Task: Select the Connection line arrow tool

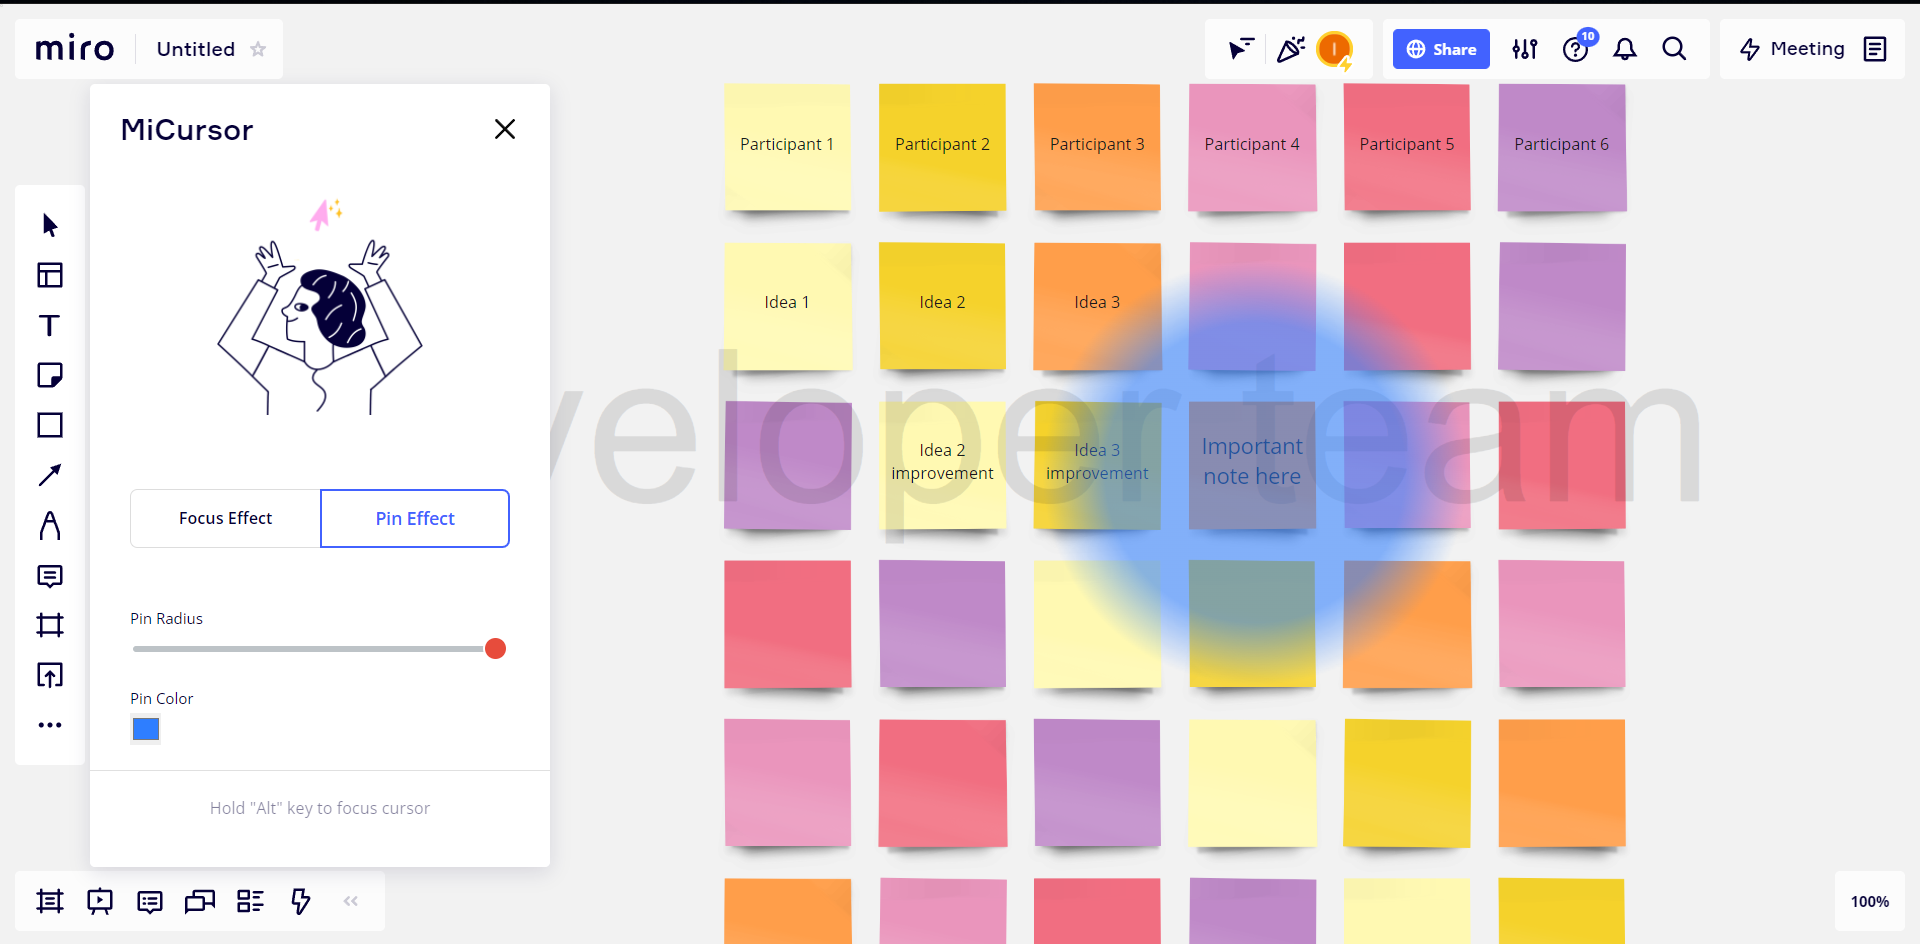Action: pyautogui.click(x=50, y=475)
